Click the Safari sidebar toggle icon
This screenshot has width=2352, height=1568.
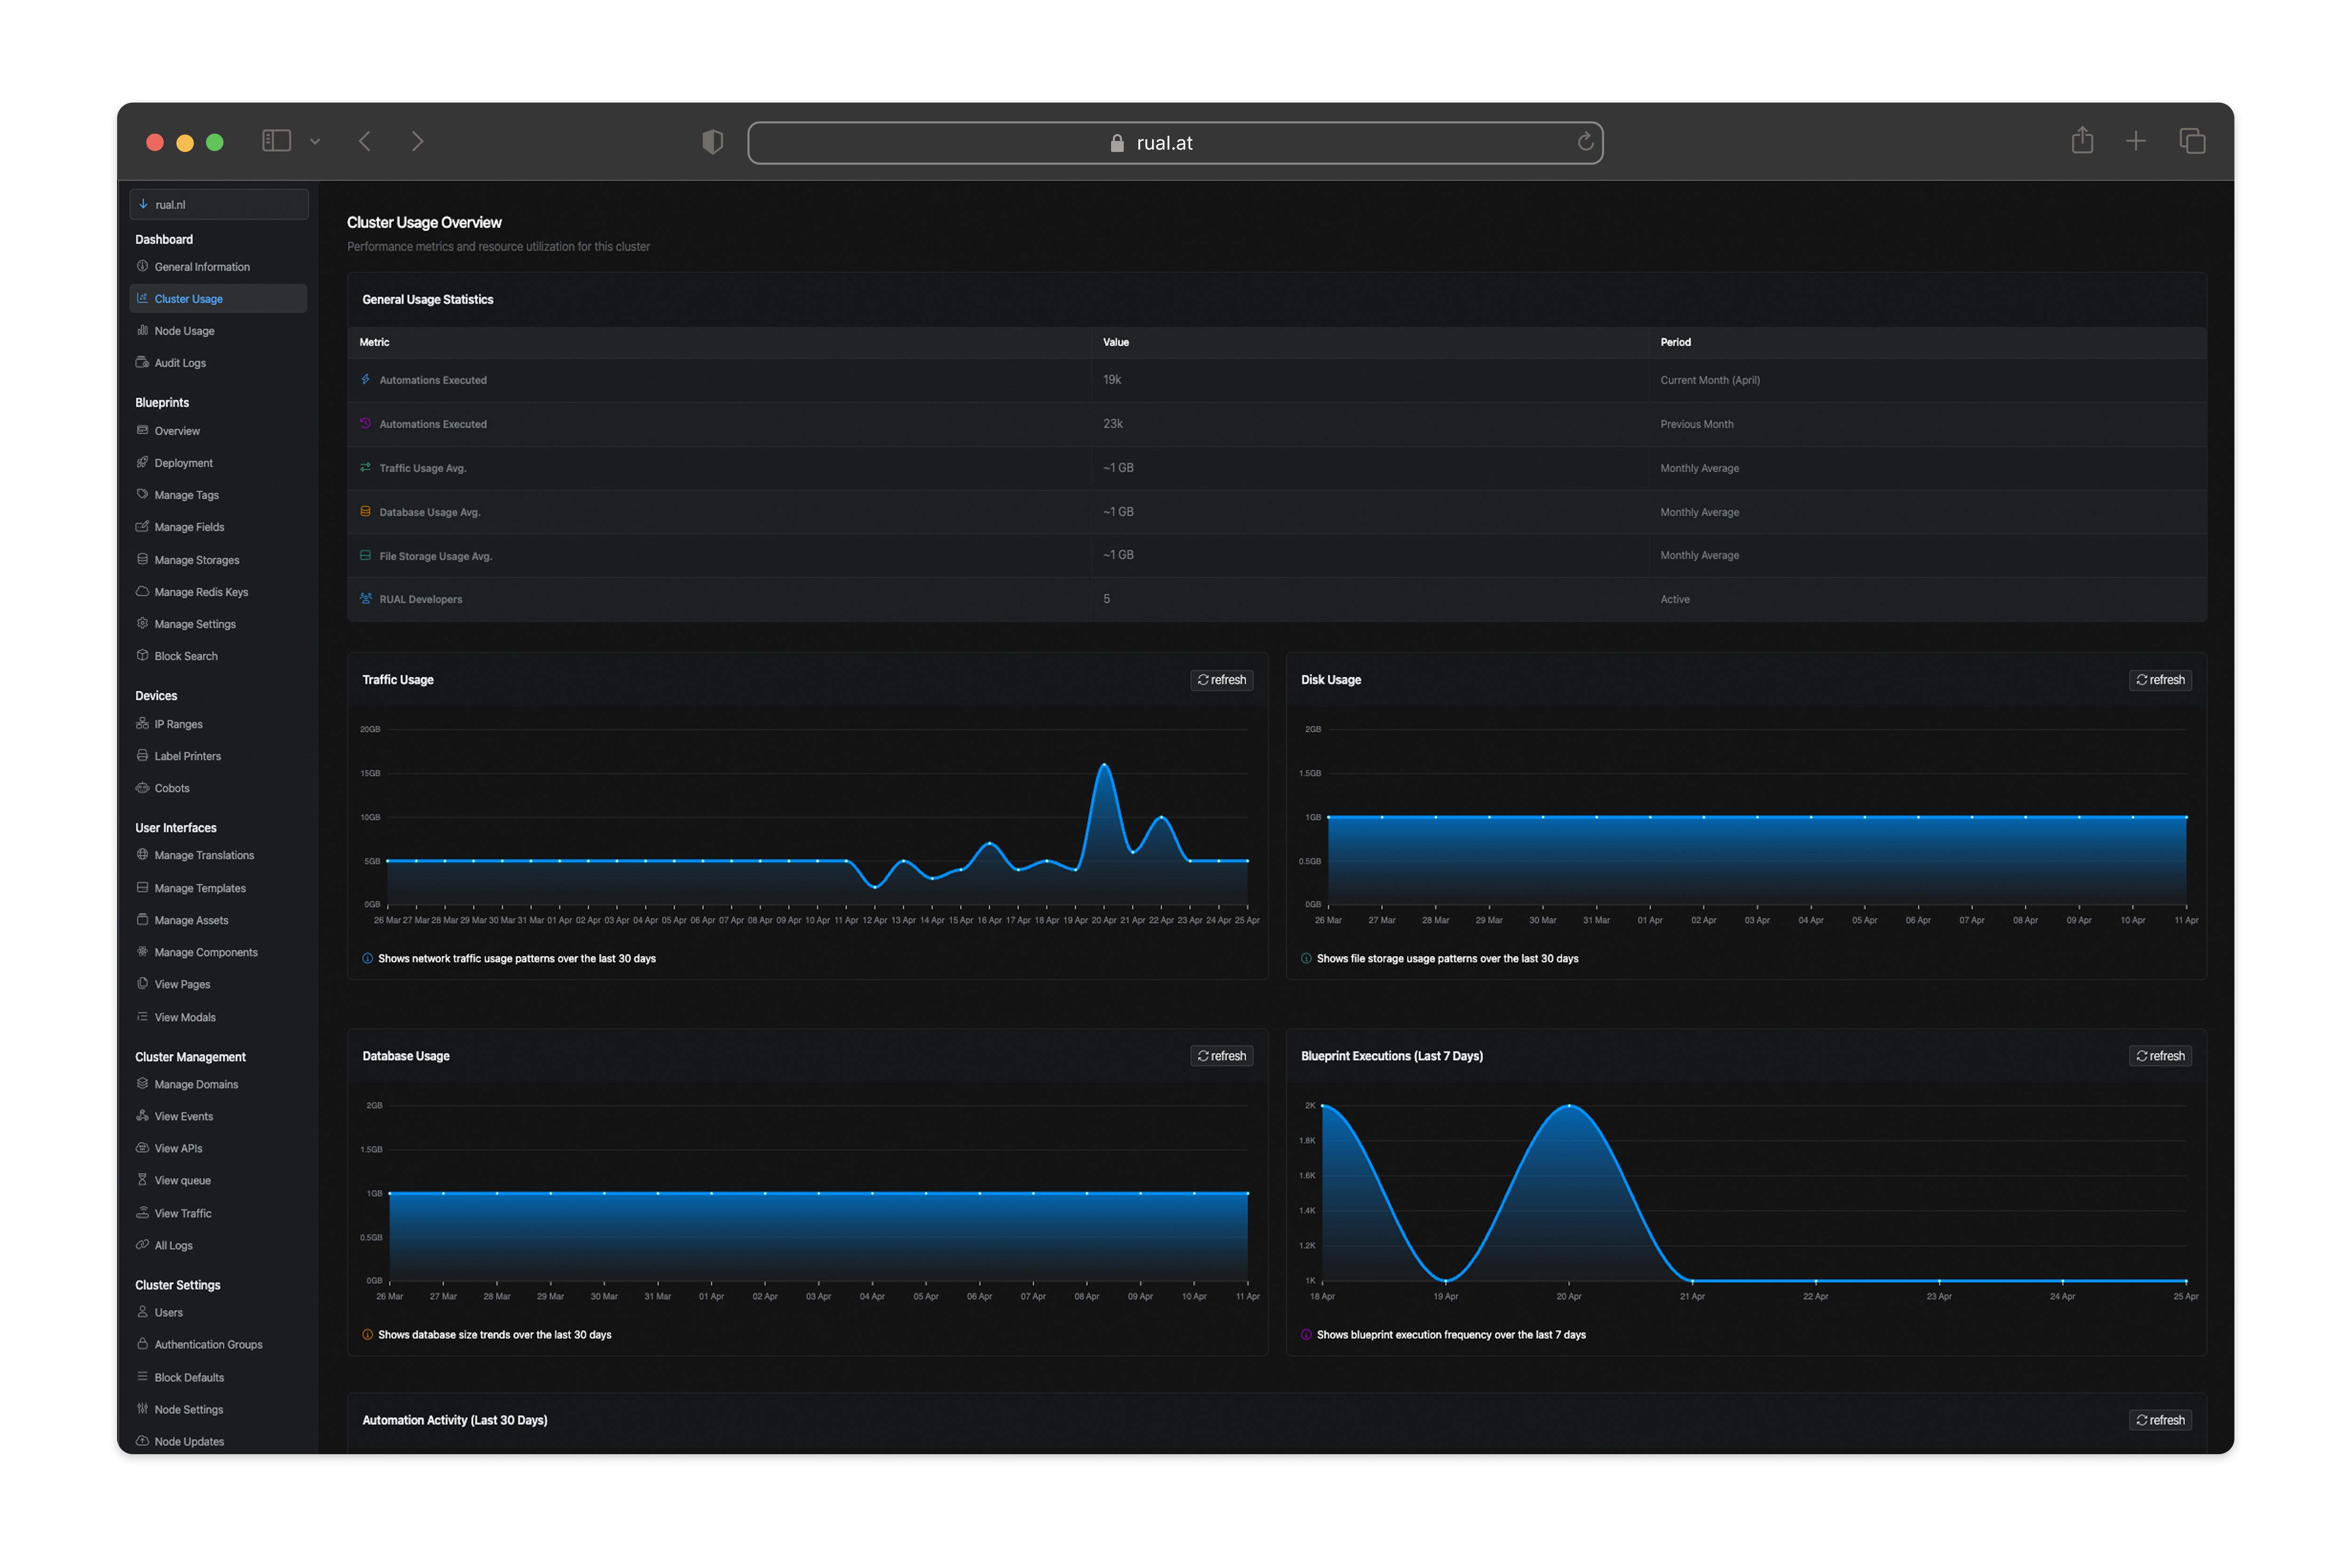[x=276, y=141]
